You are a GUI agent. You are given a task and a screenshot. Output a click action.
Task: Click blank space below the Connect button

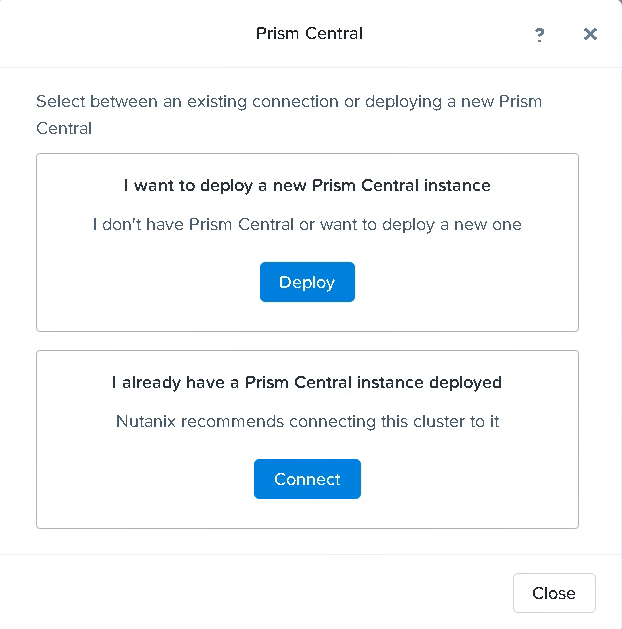click(307, 512)
